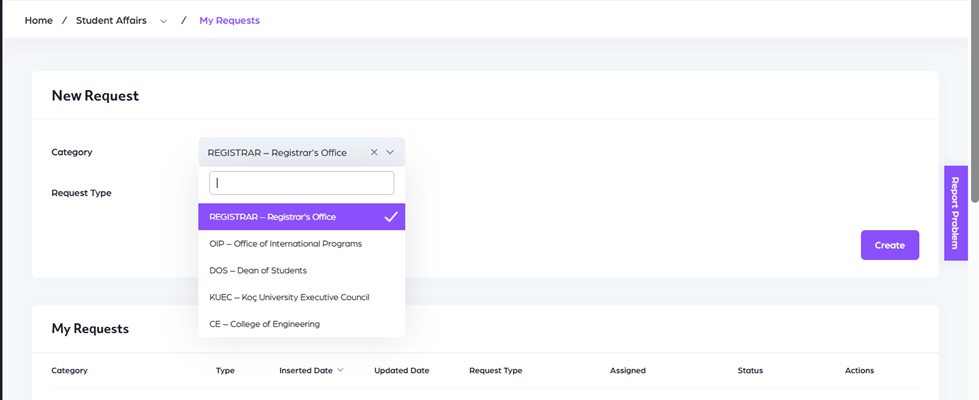Select OIP – Office of International Programs
The image size is (979, 400).
286,243
